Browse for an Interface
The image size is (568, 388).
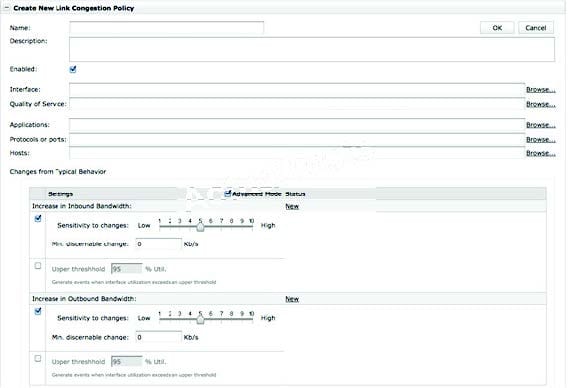pos(540,89)
